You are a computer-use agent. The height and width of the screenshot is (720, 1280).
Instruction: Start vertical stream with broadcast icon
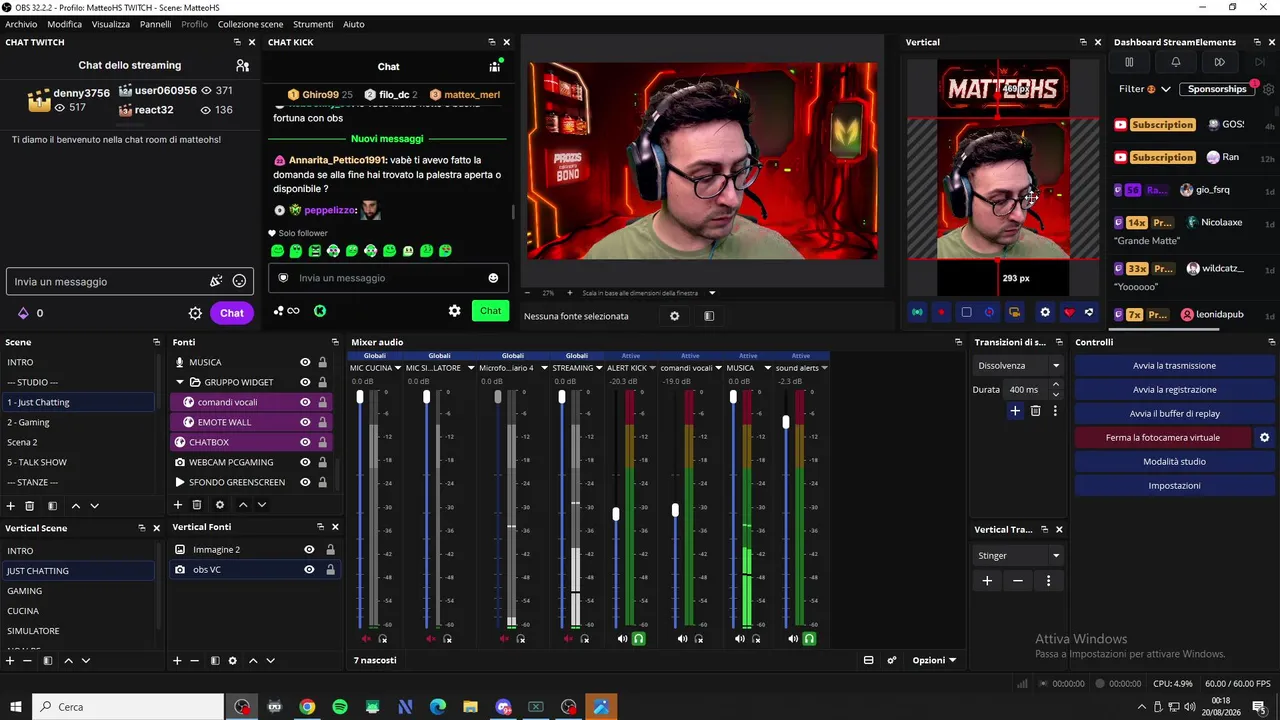917,313
